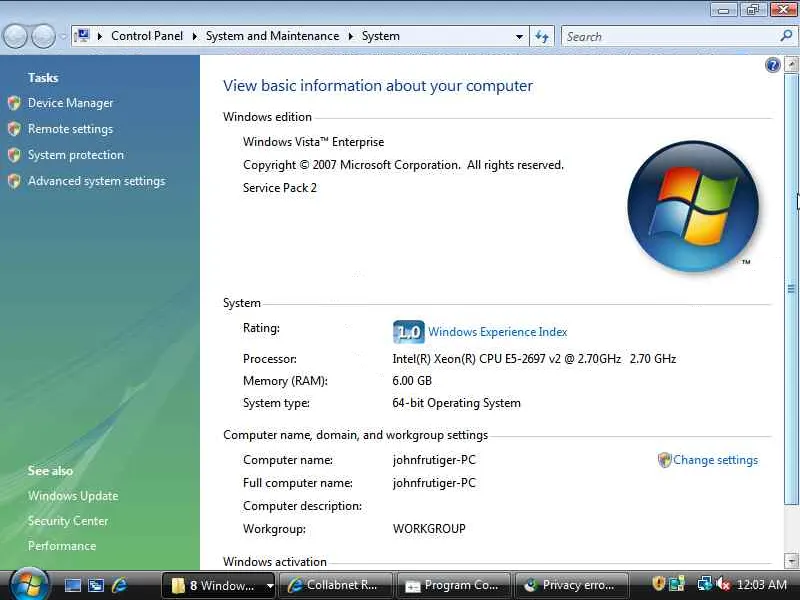
Task: Click the scrollbar up arrow
Action: (791, 64)
